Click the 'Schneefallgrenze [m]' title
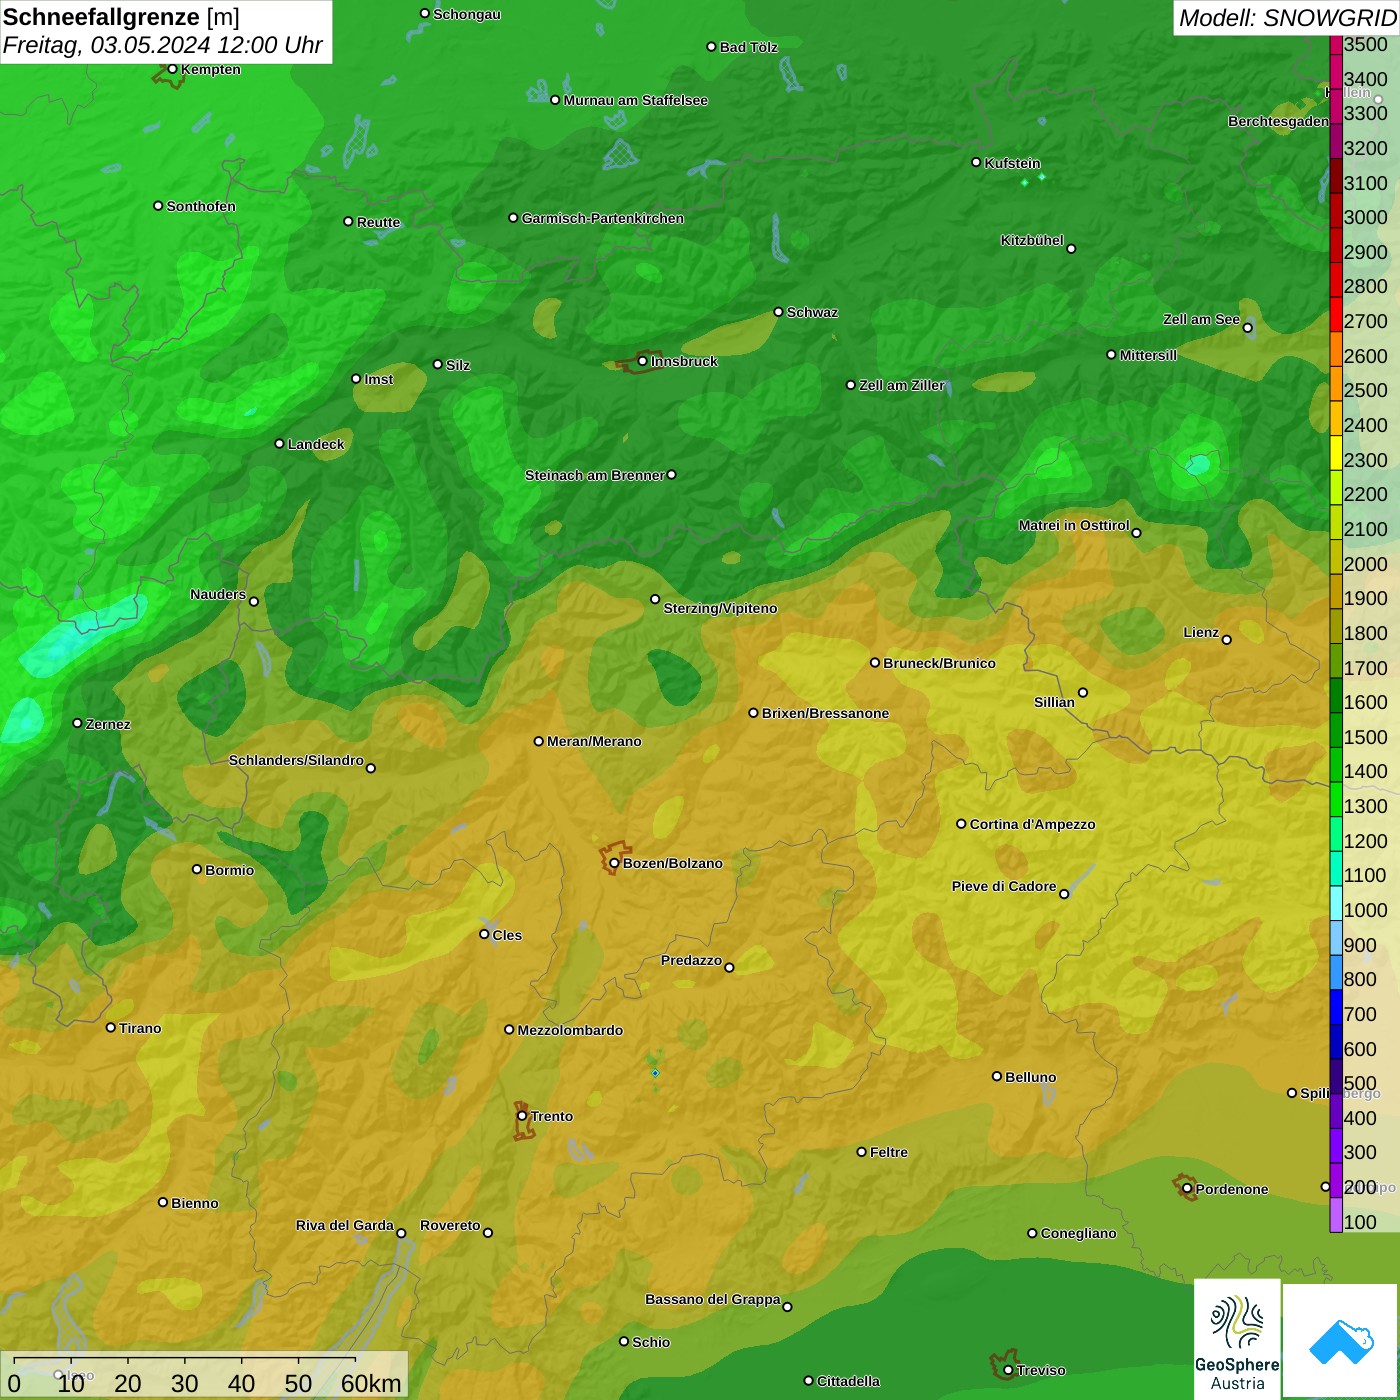Viewport: 1400px width, 1400px height. 121,17
